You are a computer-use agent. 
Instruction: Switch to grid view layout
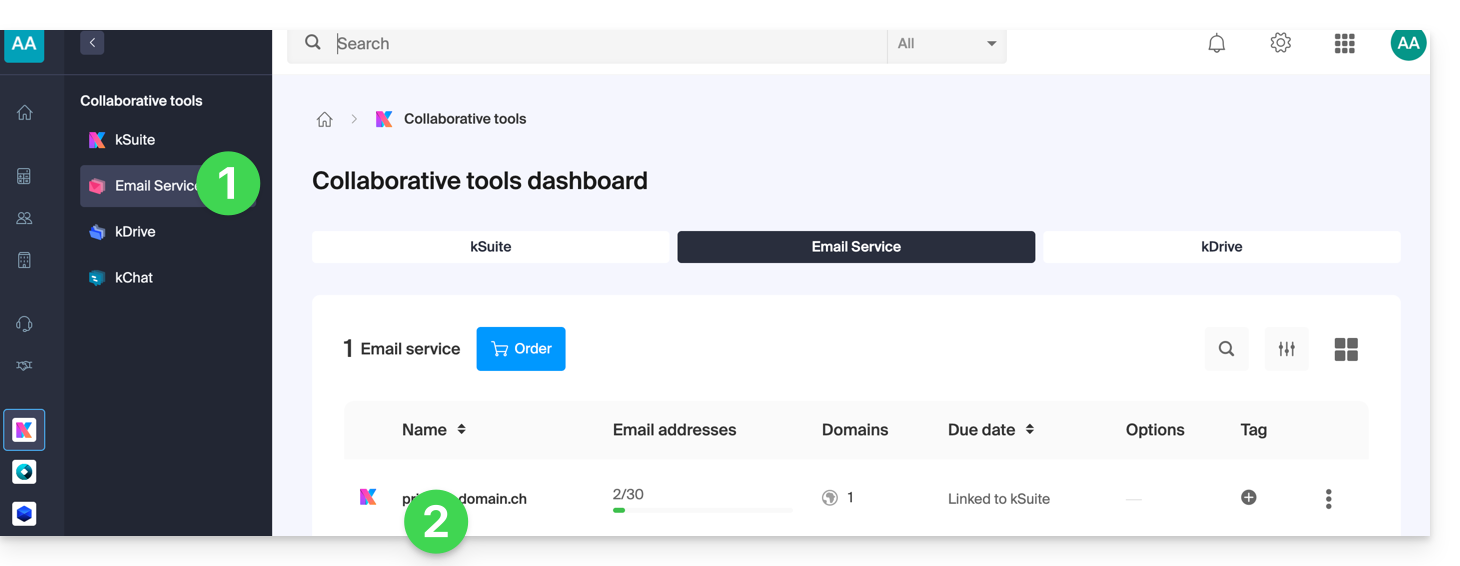click(1346, 349)
